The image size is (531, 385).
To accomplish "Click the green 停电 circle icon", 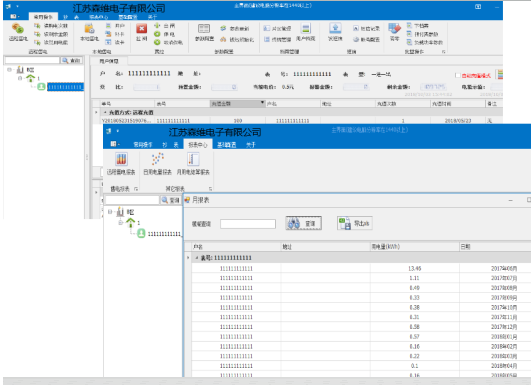I will coord(157,34).
